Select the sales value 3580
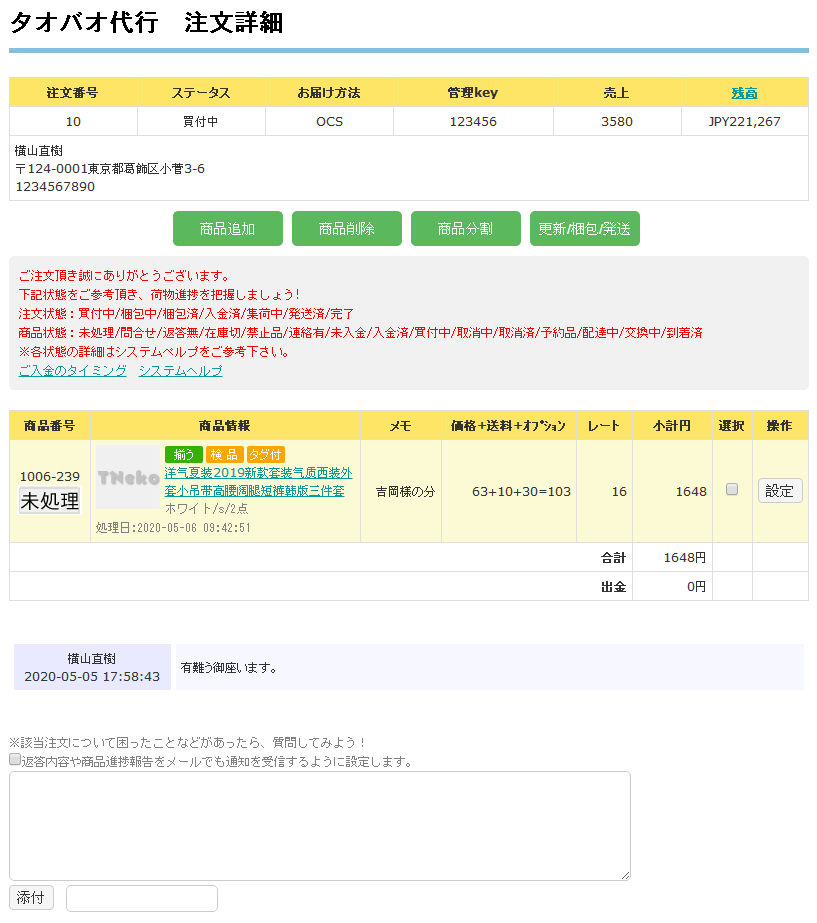The width and height of the screenshot is (817, 923). [617, 122]
